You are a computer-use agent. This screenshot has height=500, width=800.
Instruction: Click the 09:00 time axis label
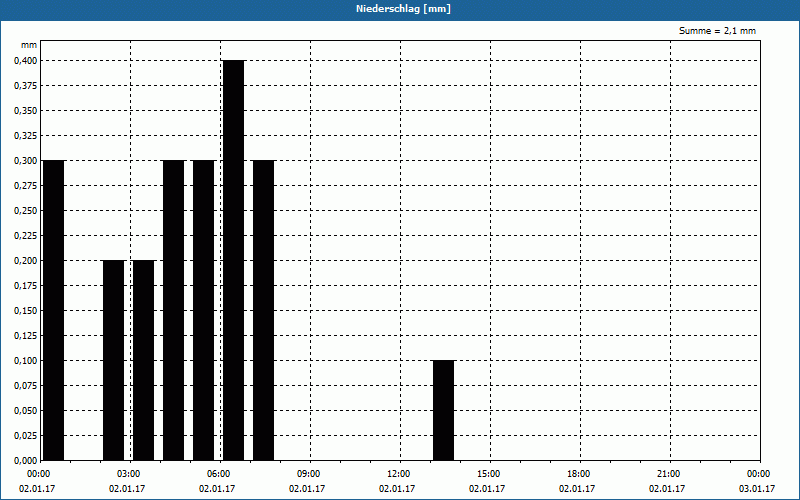click(309, 474)
